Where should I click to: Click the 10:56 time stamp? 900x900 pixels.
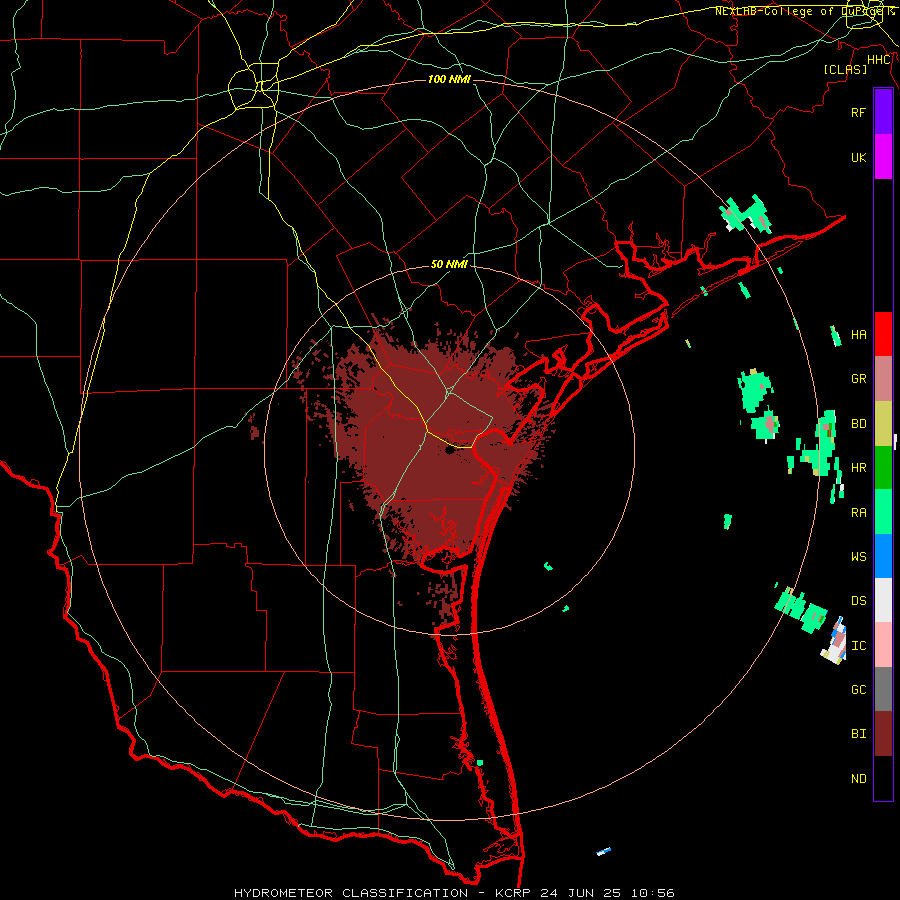pyautogui.click(x=653, y=893)
